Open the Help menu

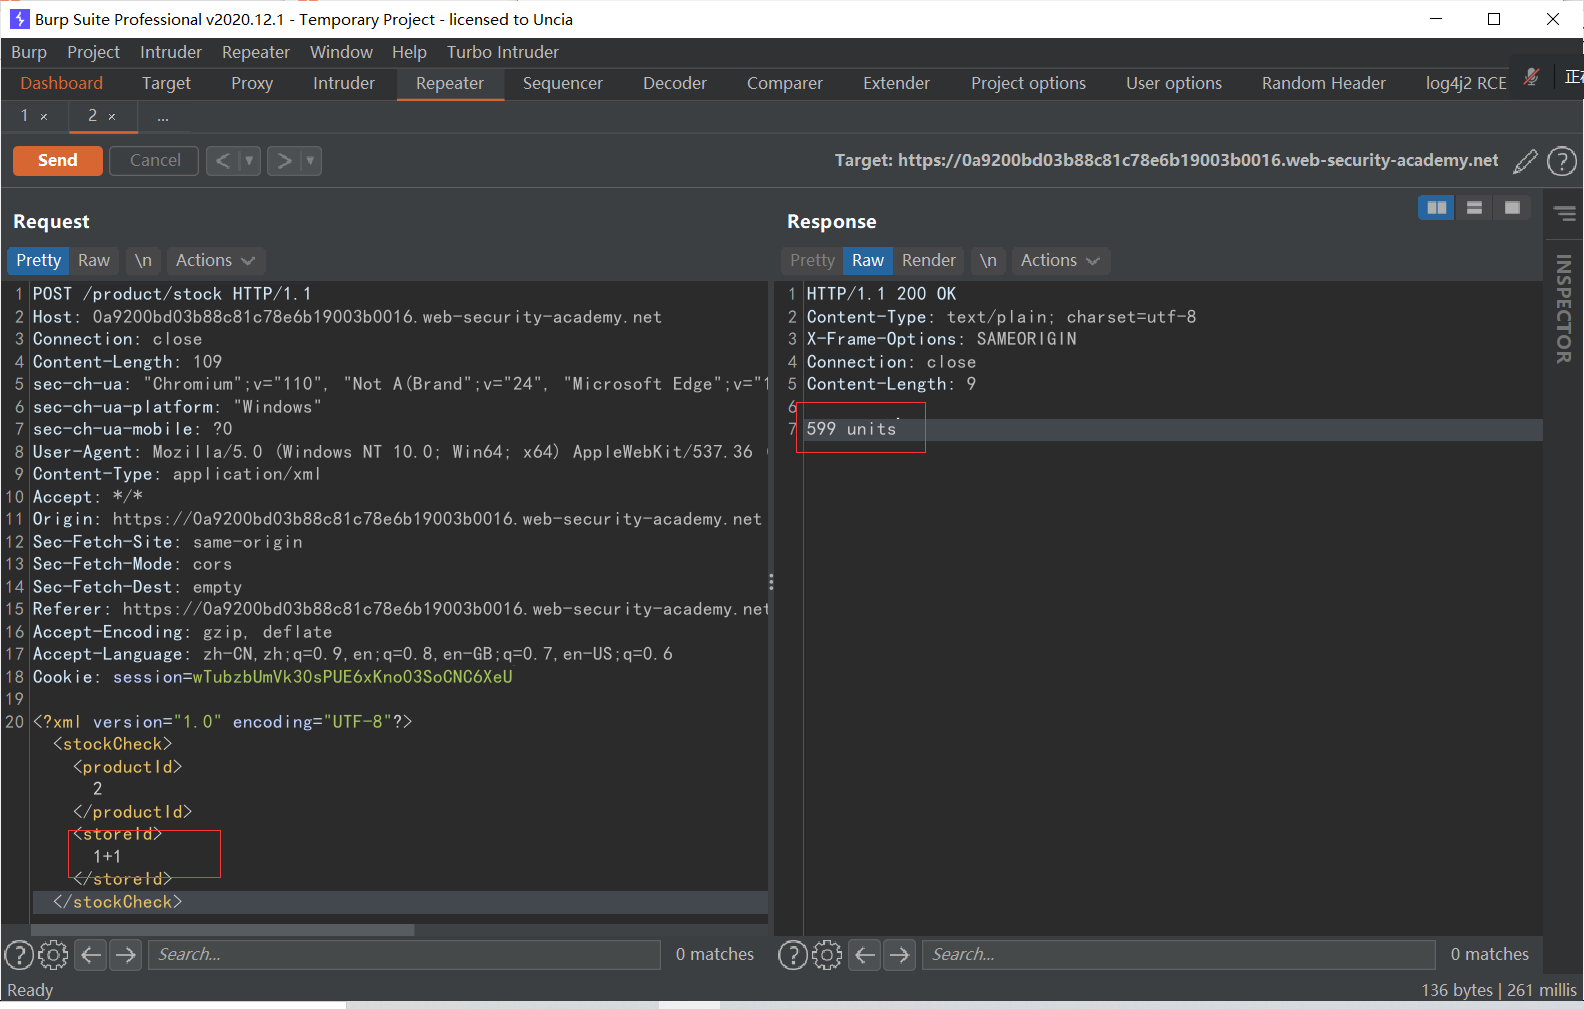click(409, 52)
